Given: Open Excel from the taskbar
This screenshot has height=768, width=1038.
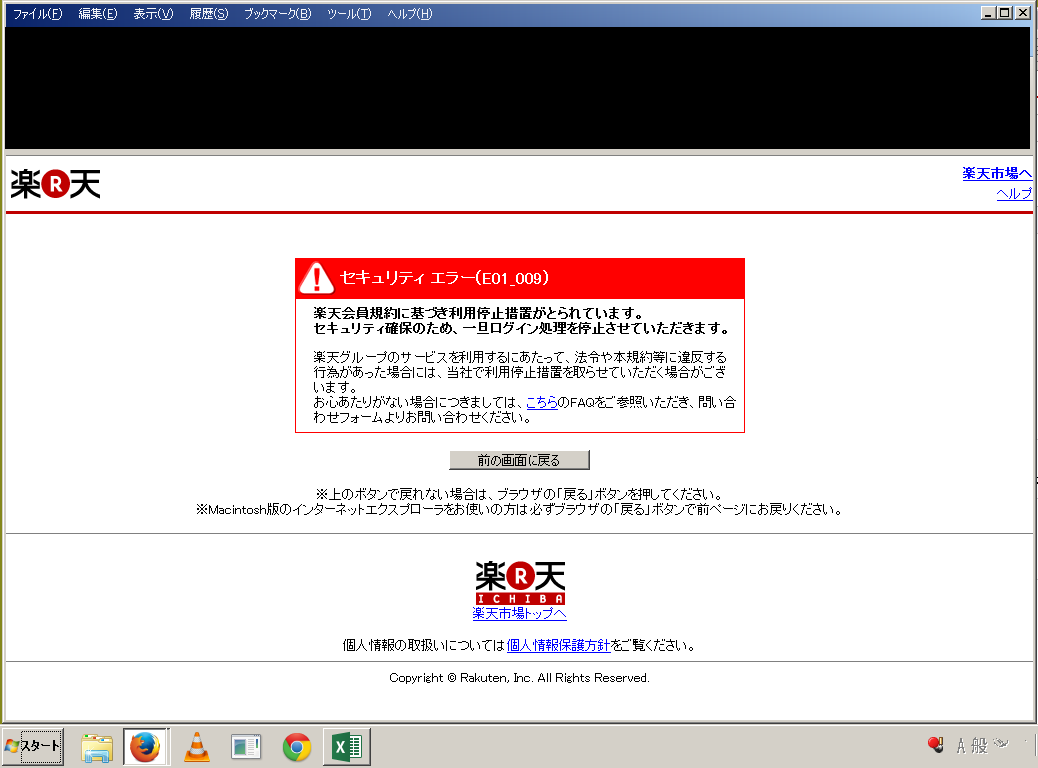Looking at the screenshot, I should pos(347,747).
